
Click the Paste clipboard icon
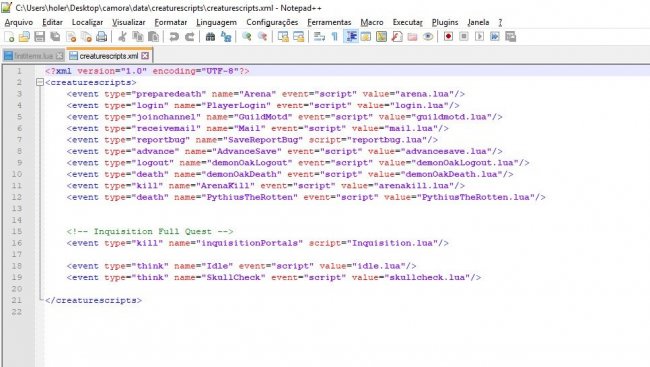(153, 37)
